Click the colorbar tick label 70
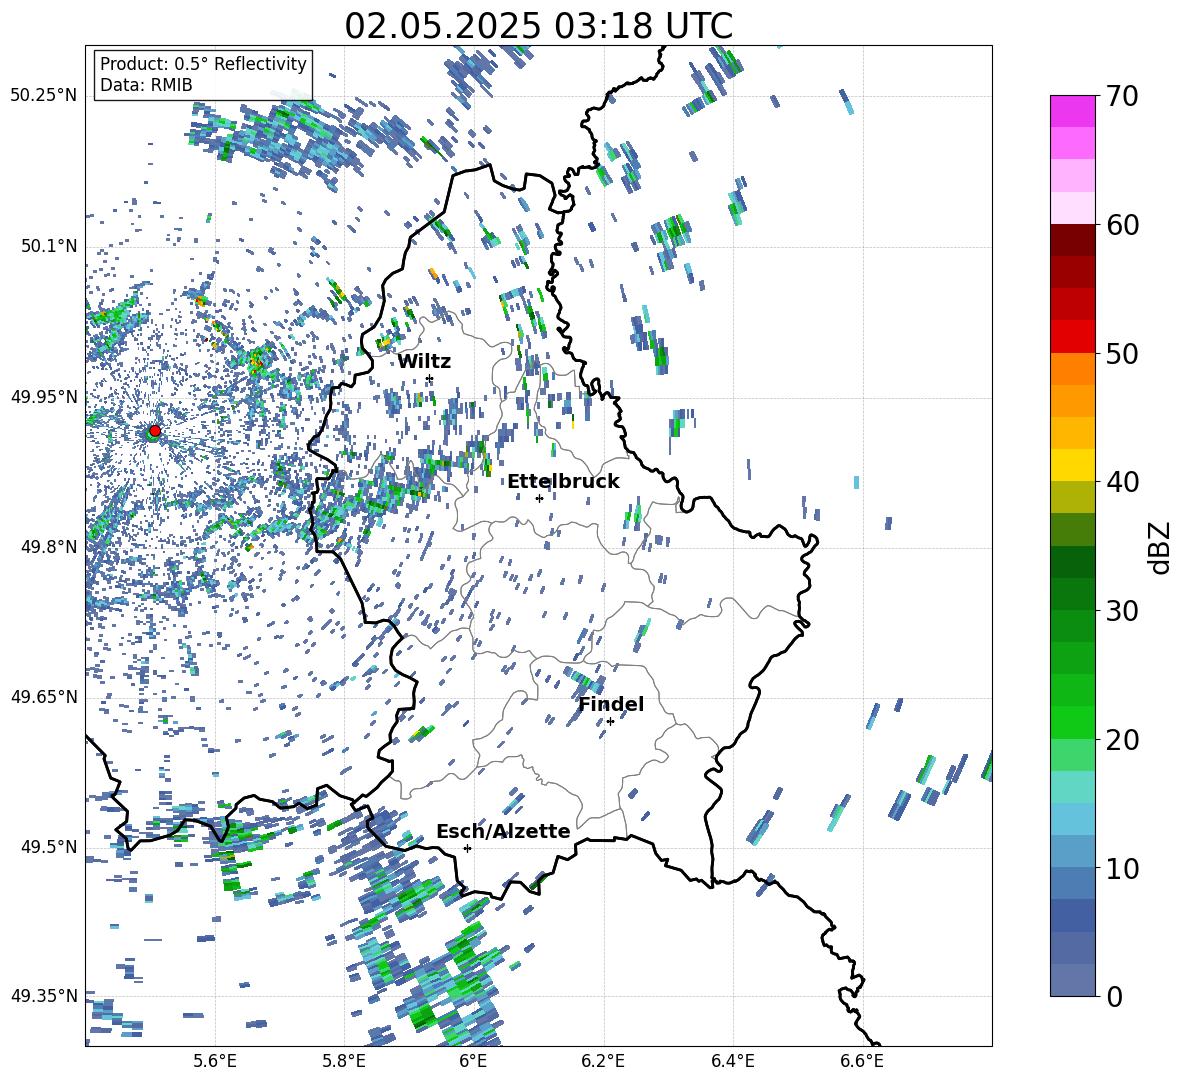This screenshot has height=1081, width=1184. [1122, 97]
